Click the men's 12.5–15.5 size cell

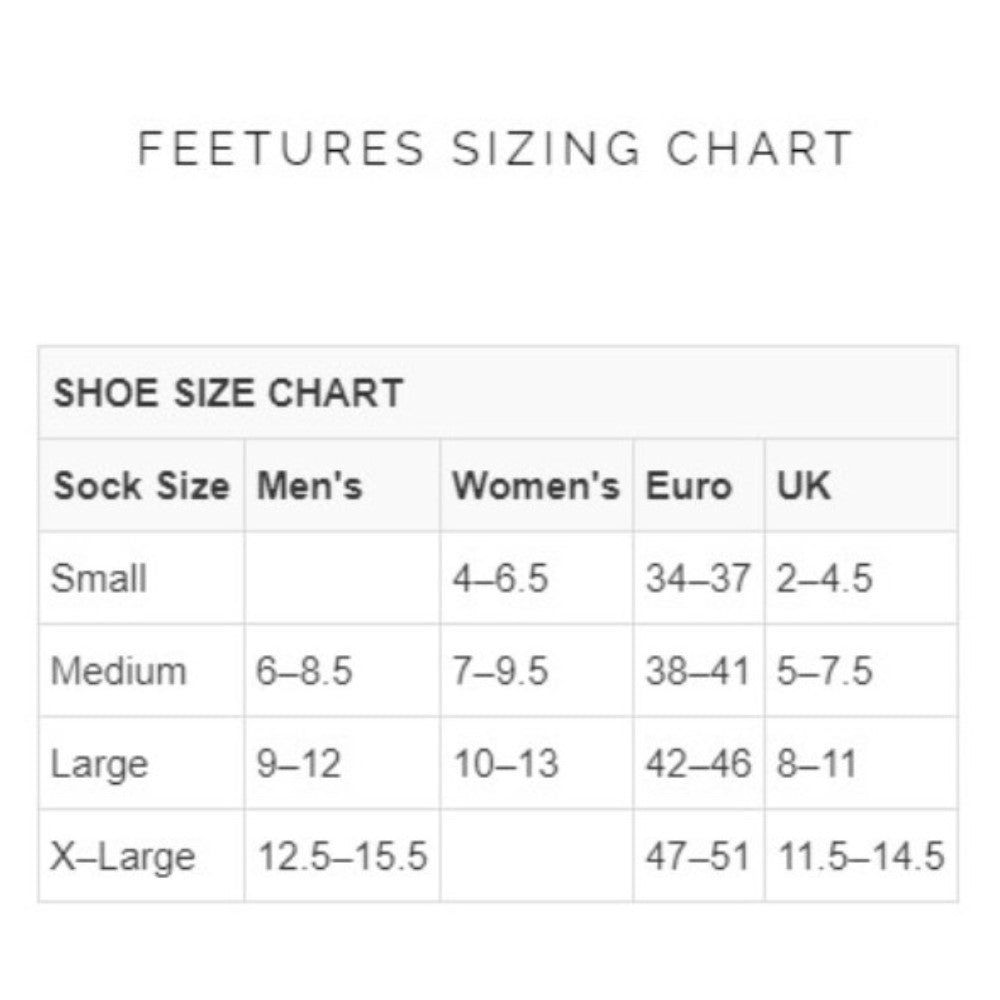tap(343, 857)
